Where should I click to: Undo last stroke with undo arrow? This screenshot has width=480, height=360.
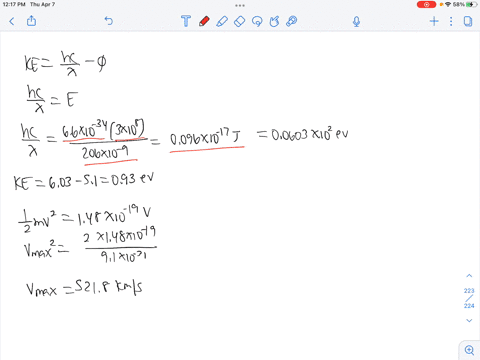(109, 21)
